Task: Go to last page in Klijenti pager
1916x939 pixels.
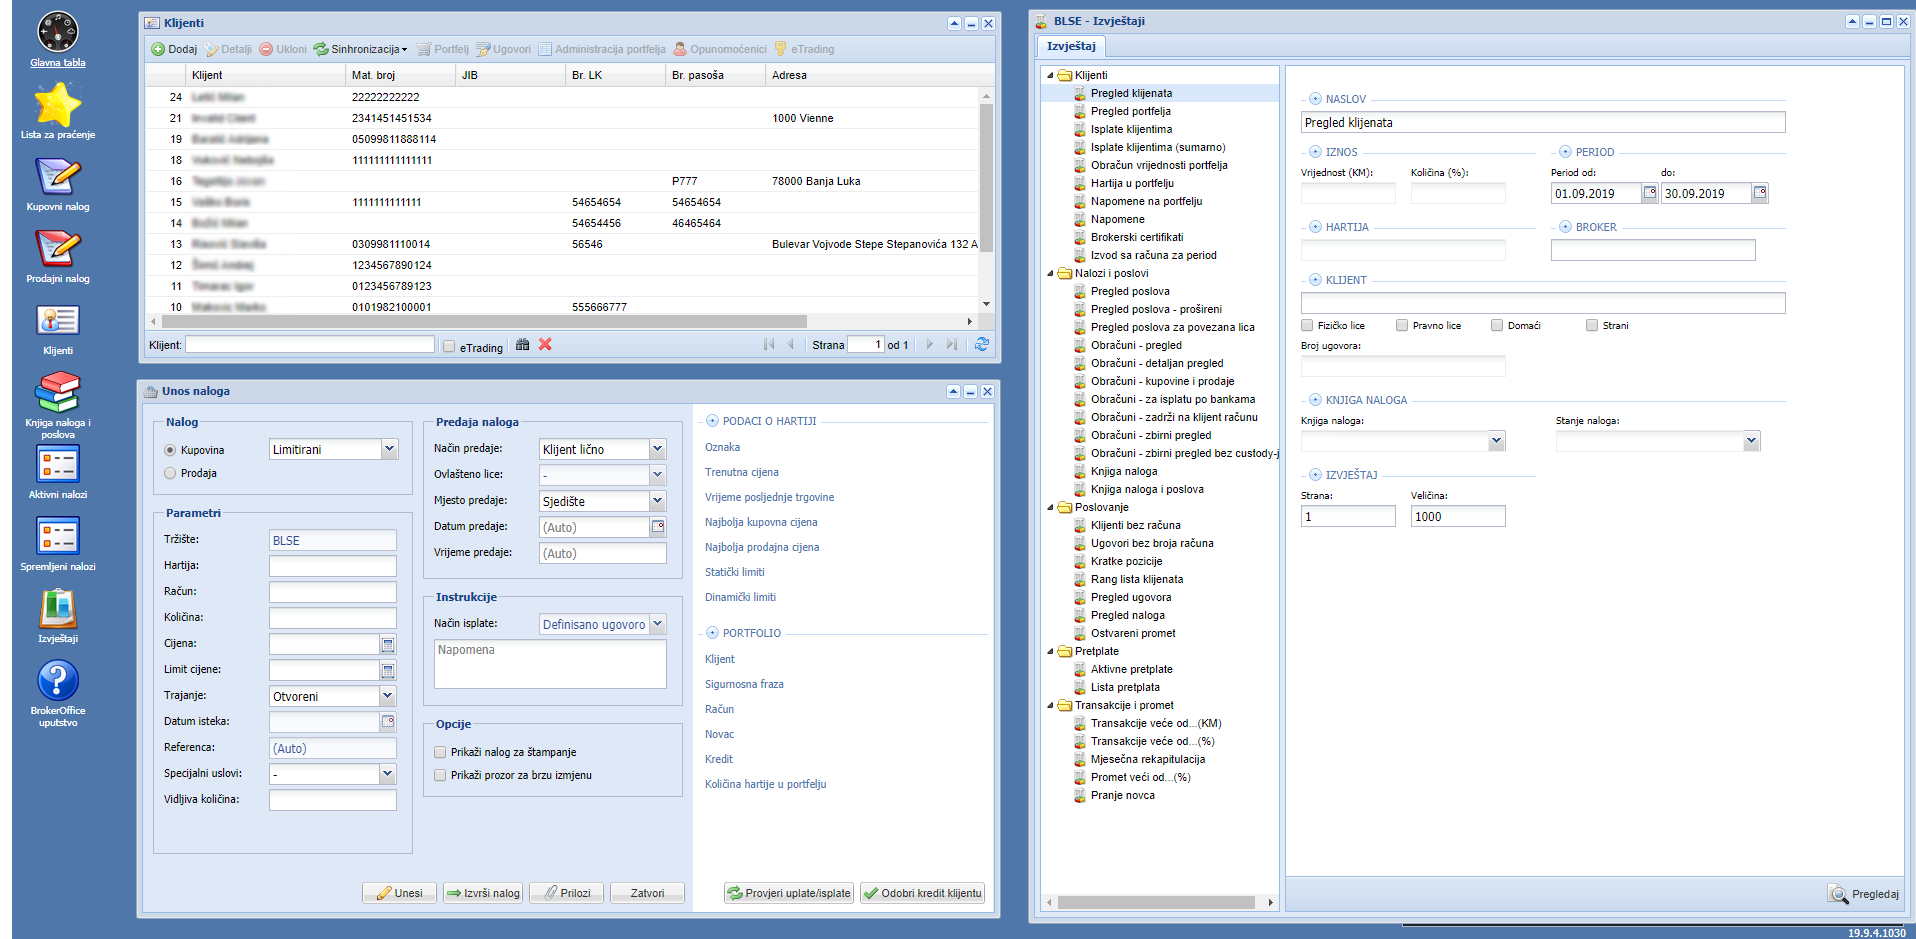Action: (952, 344)
